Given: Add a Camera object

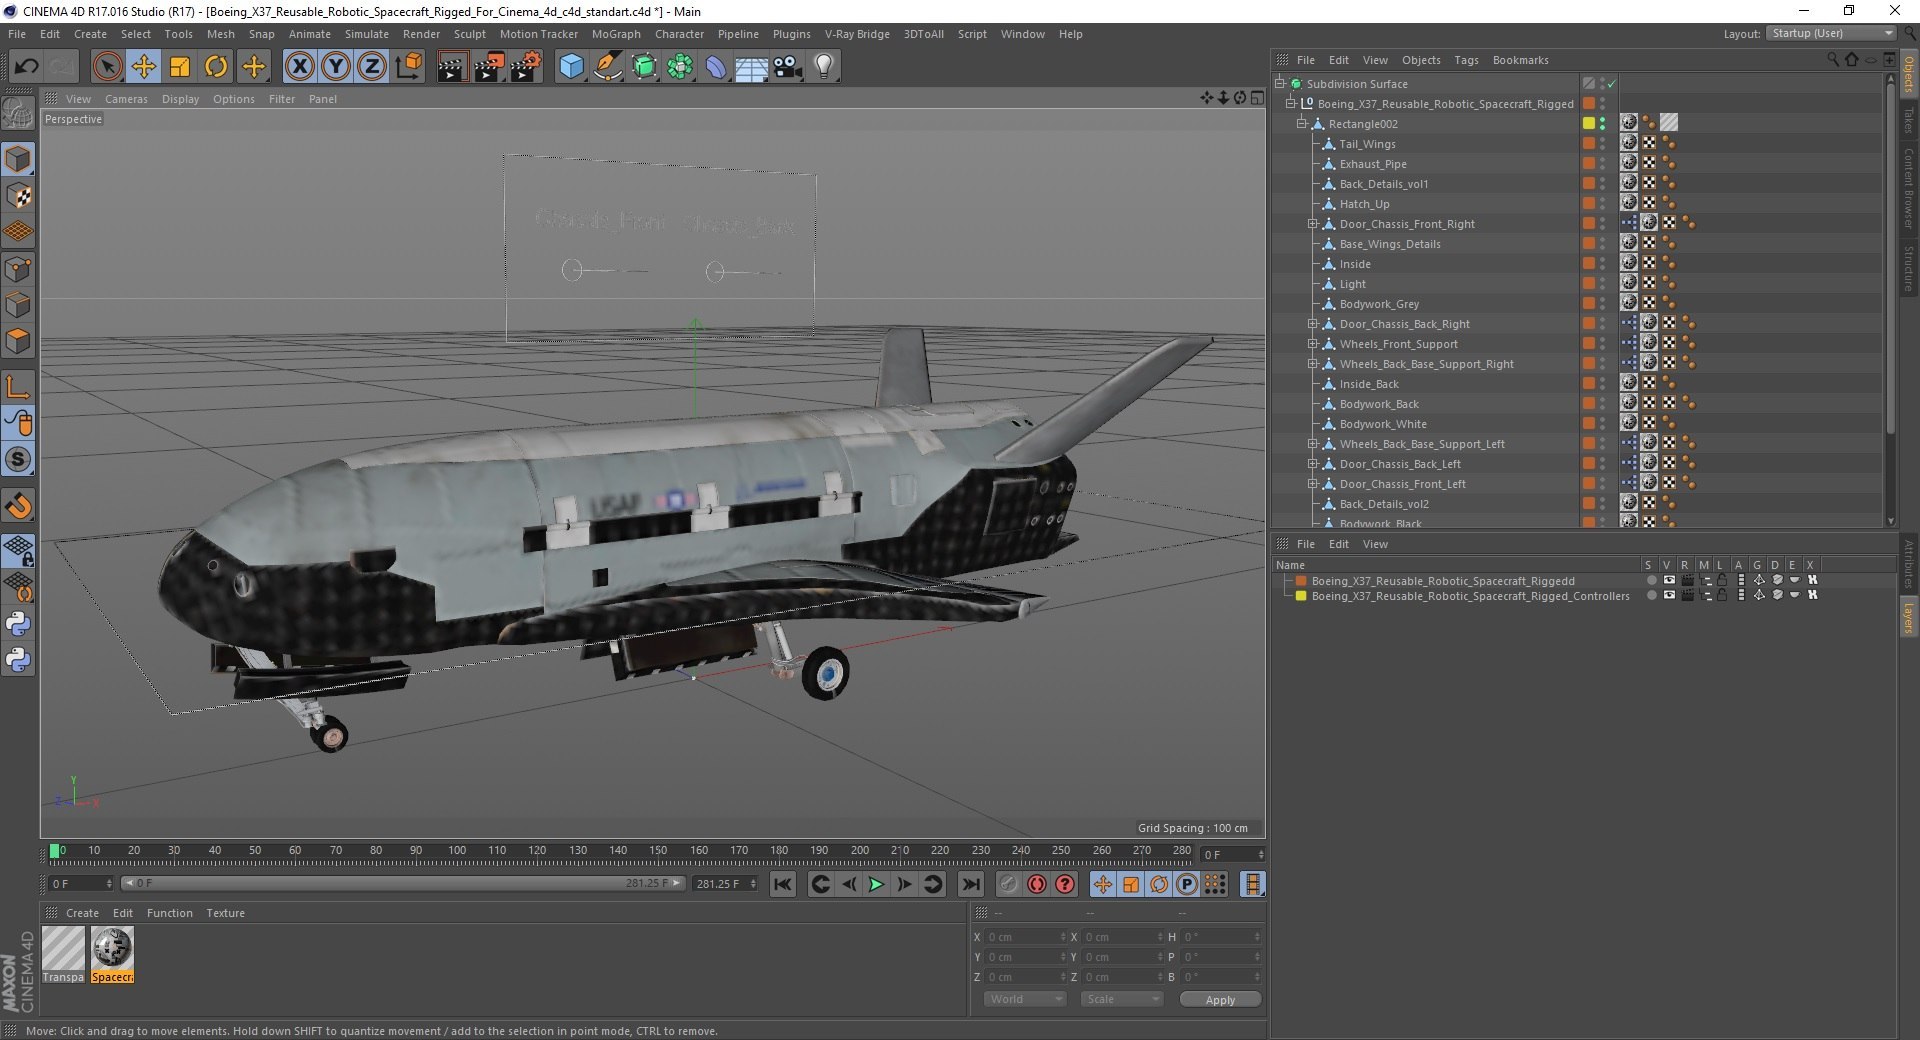Looking at the screenshot, I should [x=788, y=67].
